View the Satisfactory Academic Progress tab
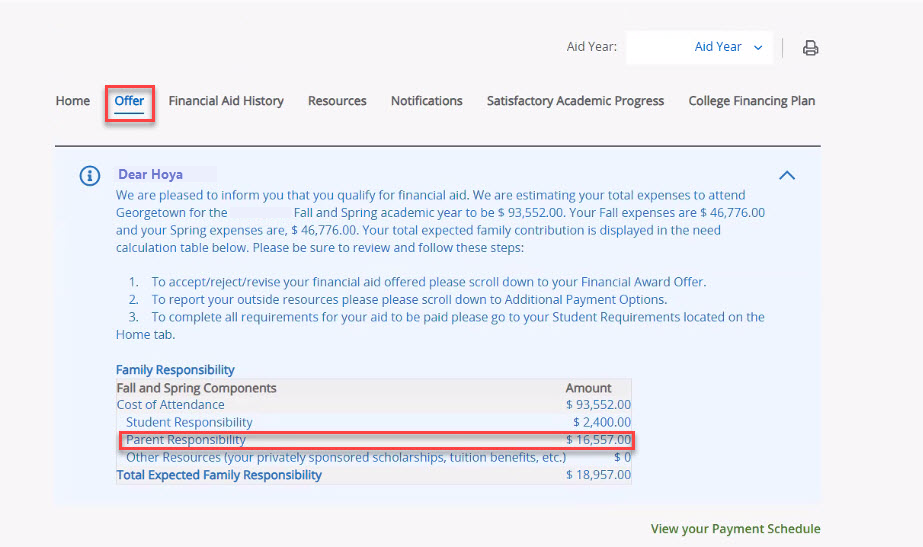This screenshot has width=923, height=547. pos(575,101)
